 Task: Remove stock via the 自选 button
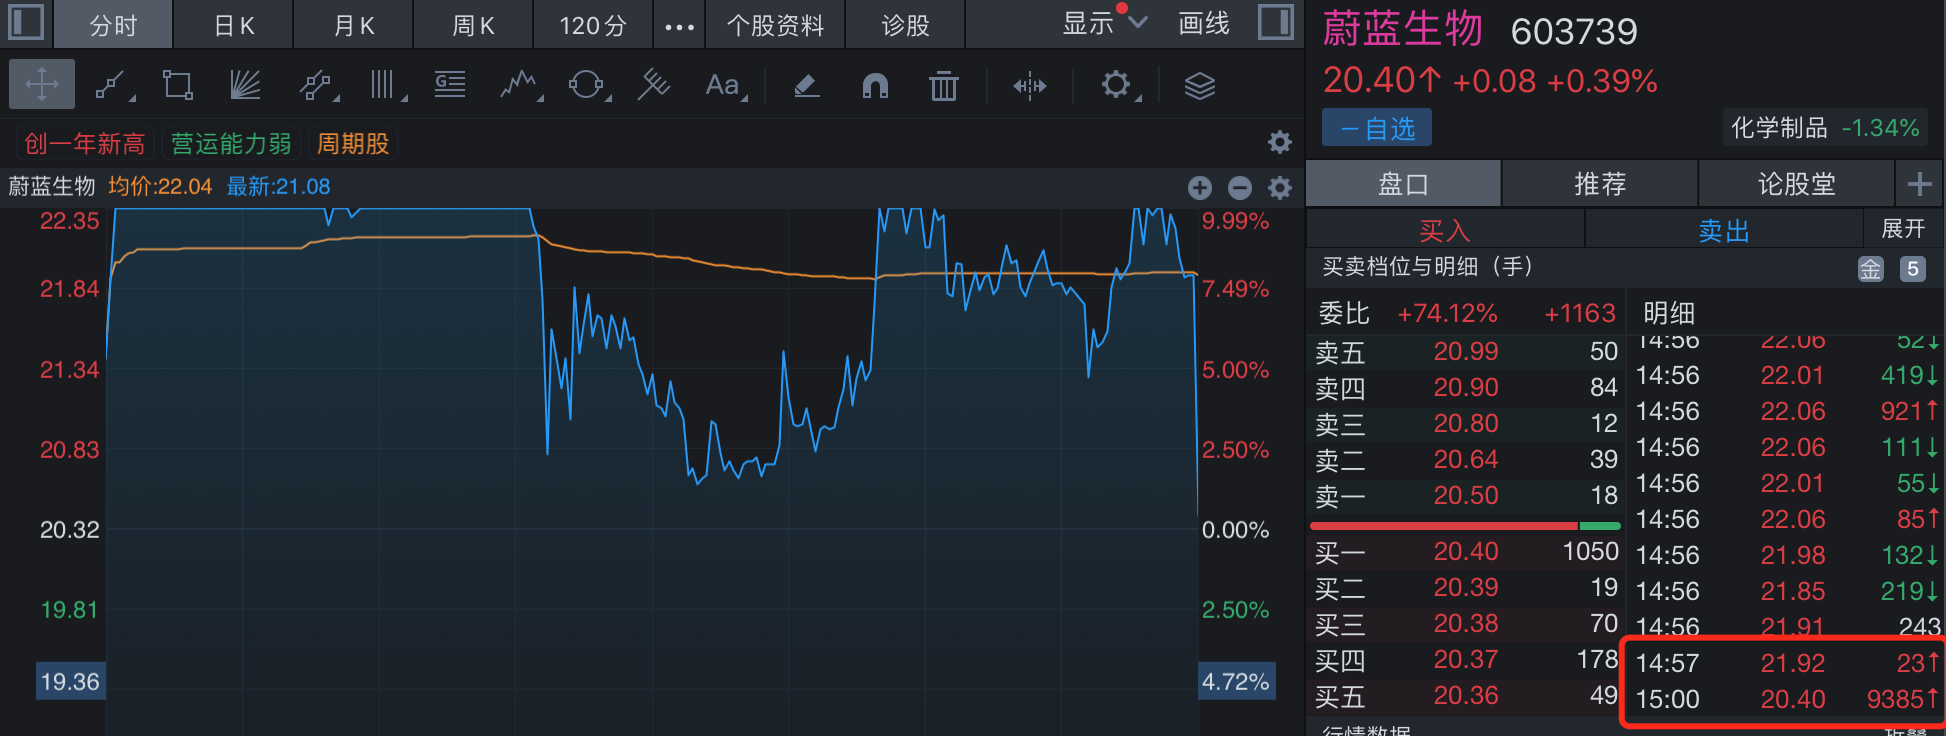1377,128
